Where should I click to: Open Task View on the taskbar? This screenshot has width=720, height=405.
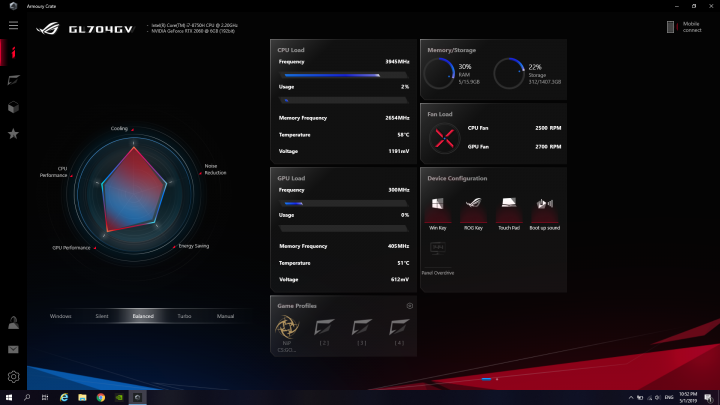(45, 398)
